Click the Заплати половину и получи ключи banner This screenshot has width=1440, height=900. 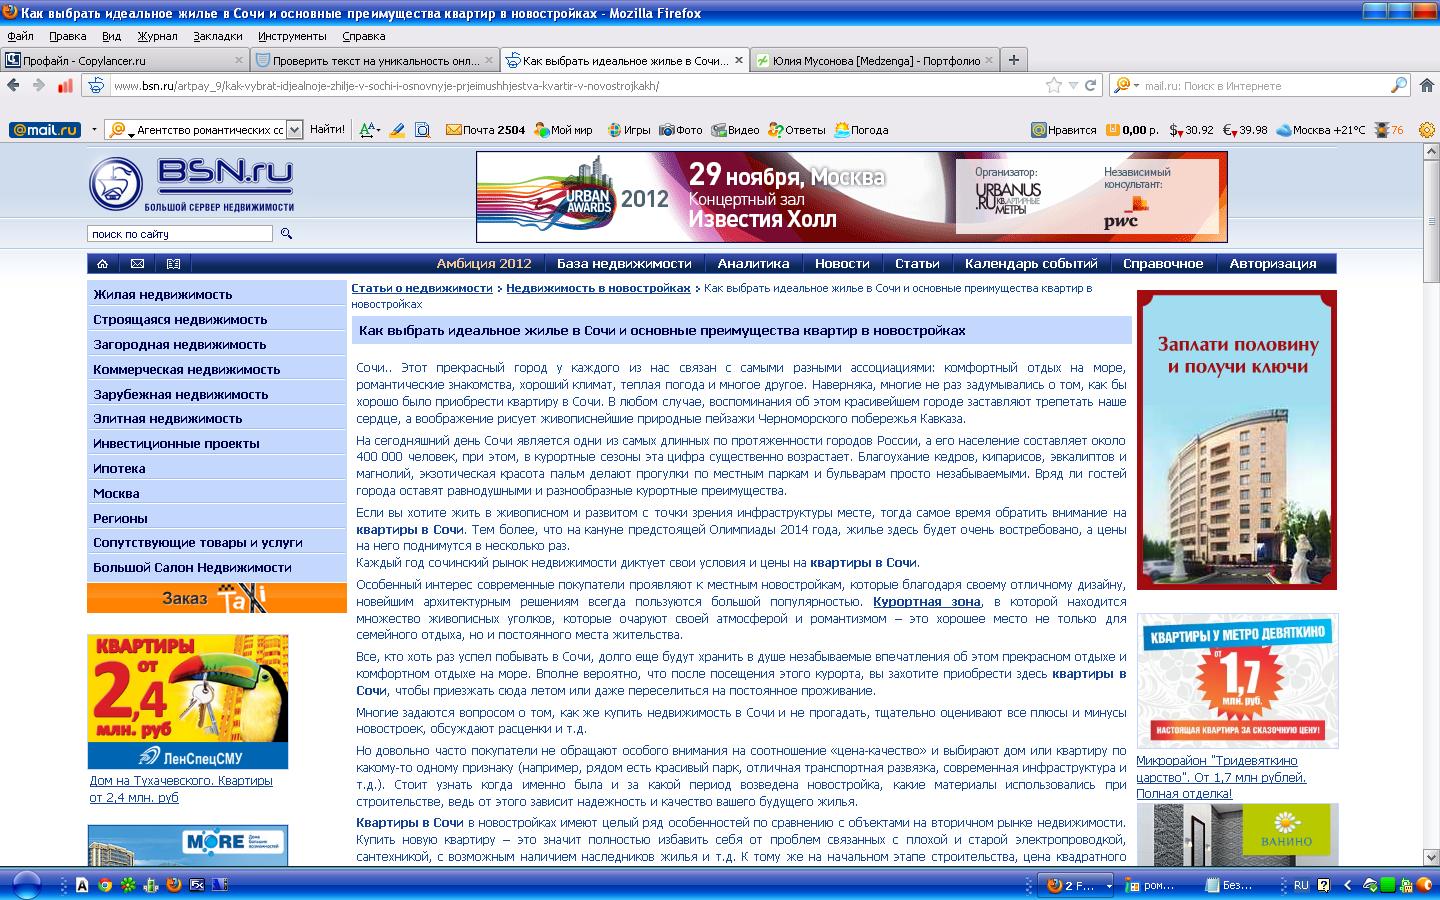pos(1237,440)
